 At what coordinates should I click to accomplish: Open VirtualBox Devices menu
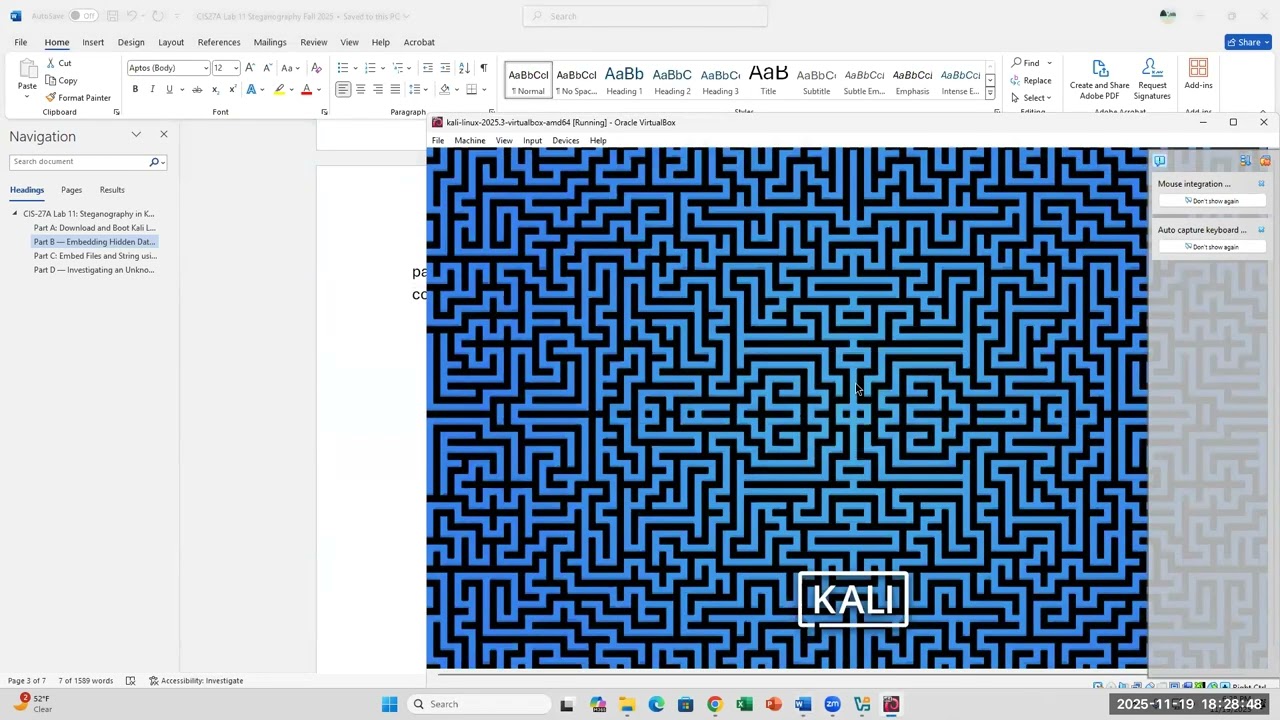pos(565,141)
